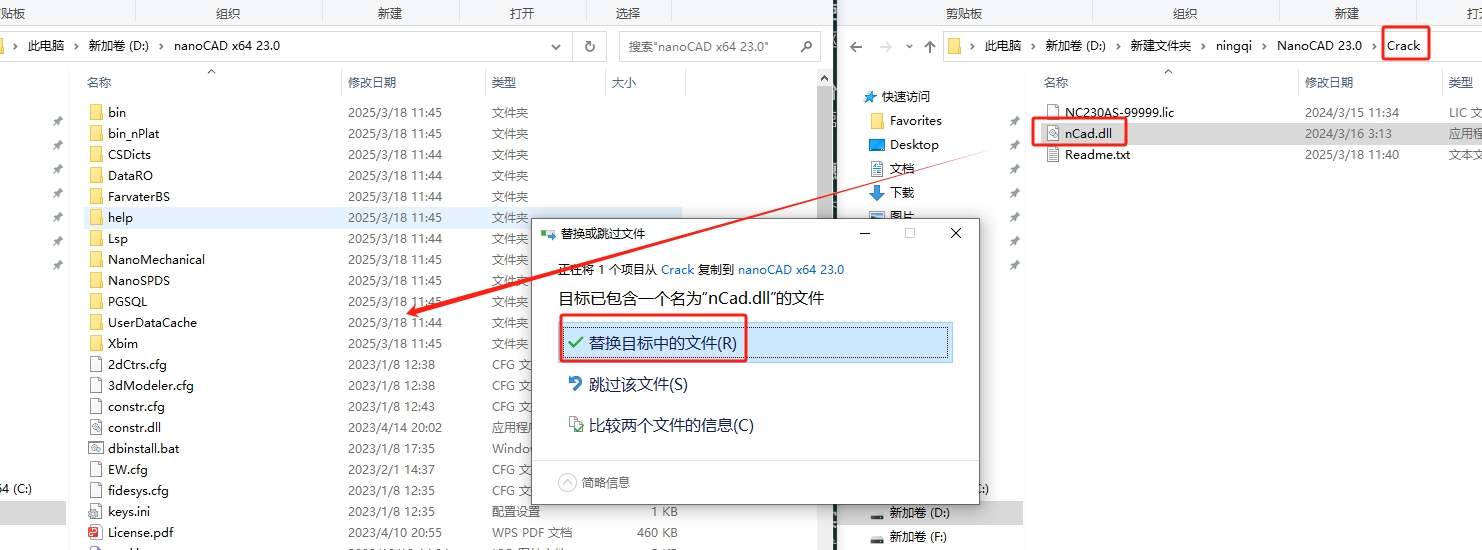Sort Crack window by 名称 column
Viewport: 1482px width, 550px height.
[1056, 83]
